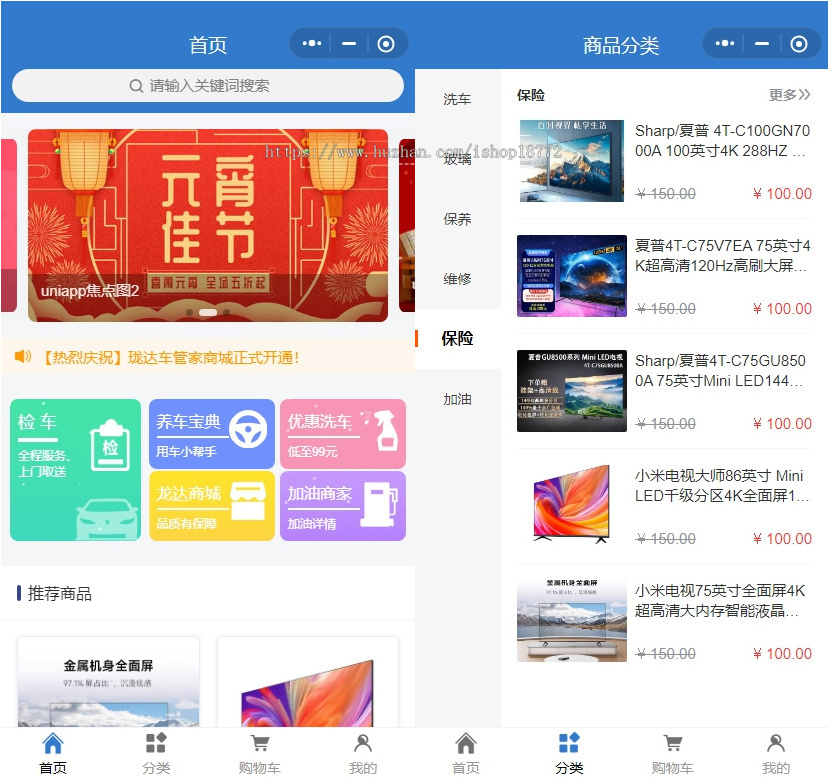Select the third banner carousel dot
828x780 pixels.
(x=227, y=313)
